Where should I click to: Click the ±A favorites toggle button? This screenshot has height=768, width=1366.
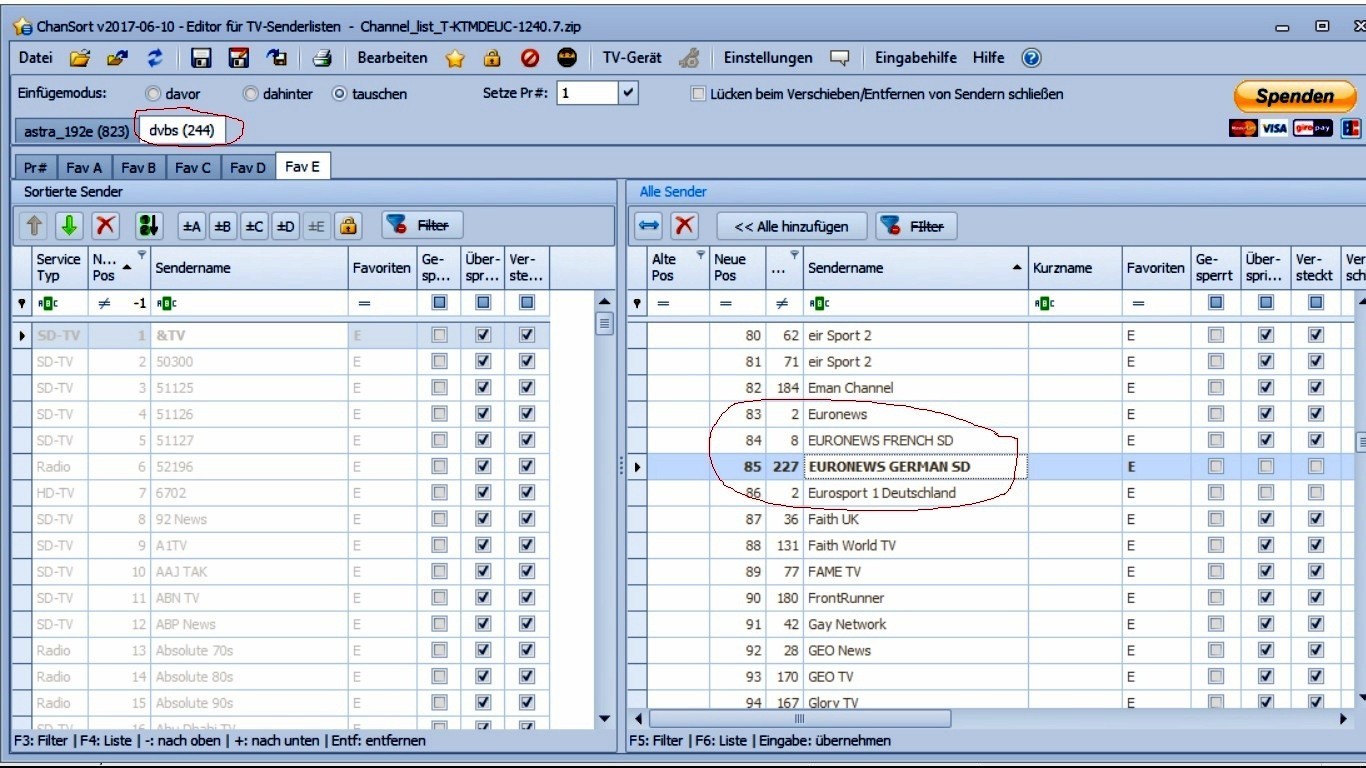[x=192, y=227]
